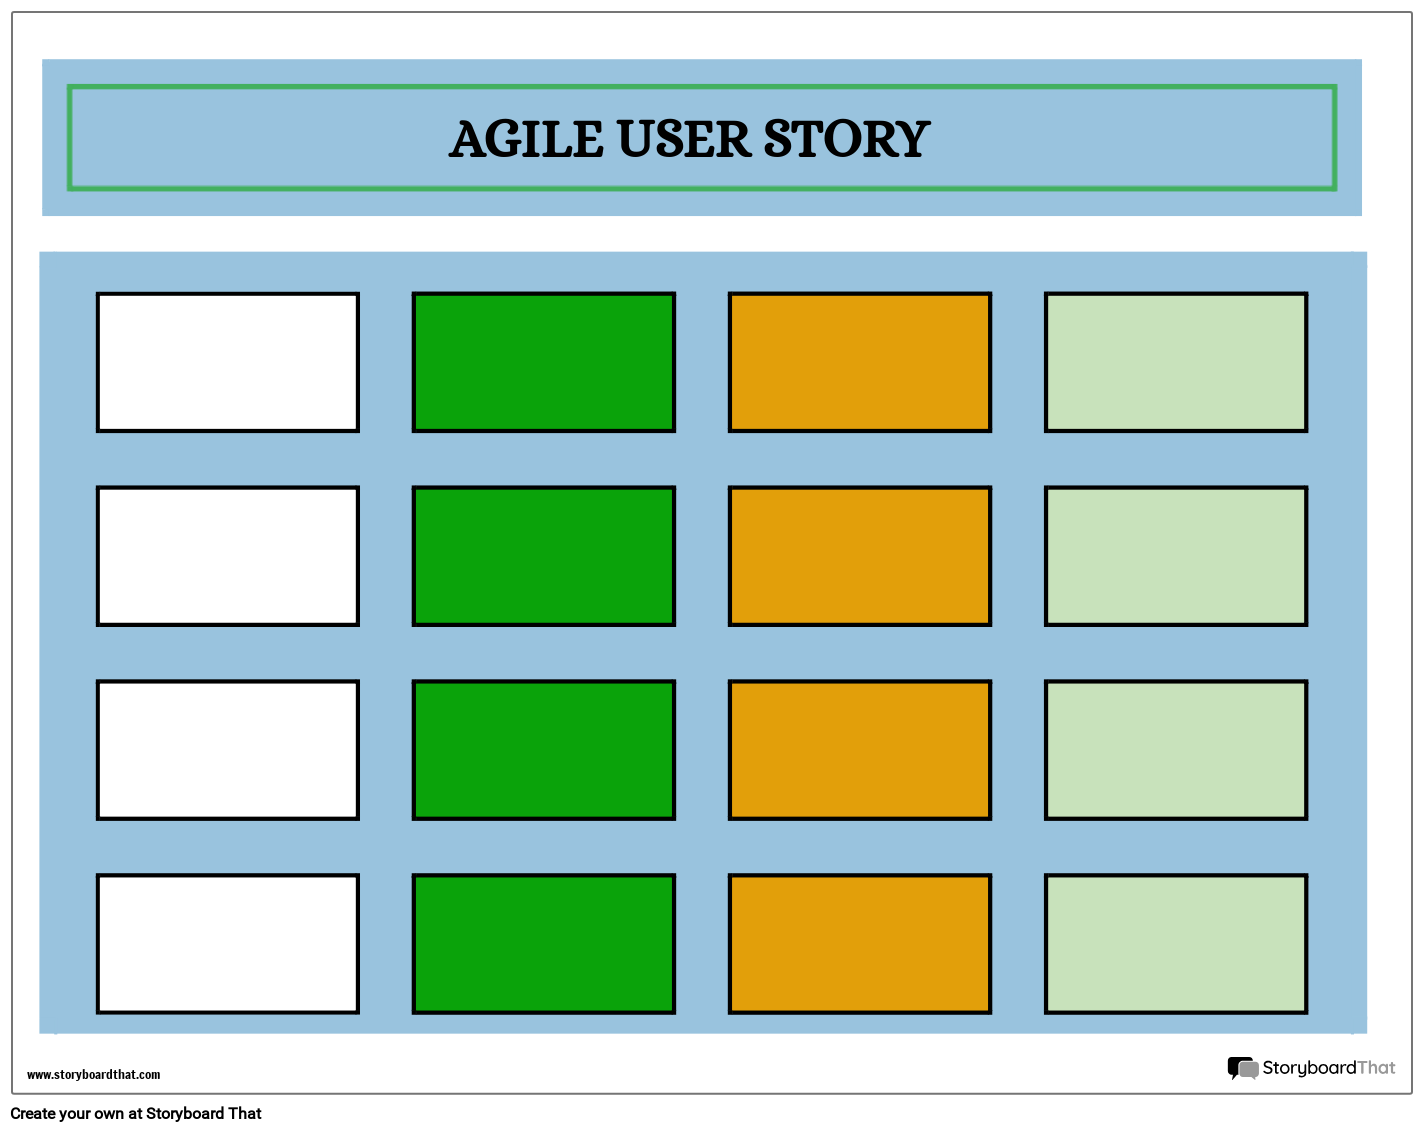Image resolution: width=1425 pixels, height=1132 pixels.
Task: Click the orange box in the second row
Action: [860, 556]
